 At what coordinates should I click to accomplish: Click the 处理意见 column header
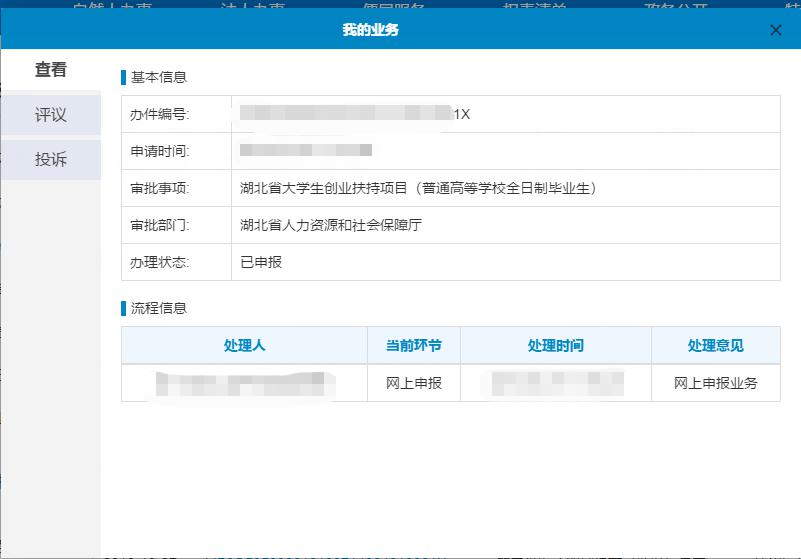coord(716,345)
